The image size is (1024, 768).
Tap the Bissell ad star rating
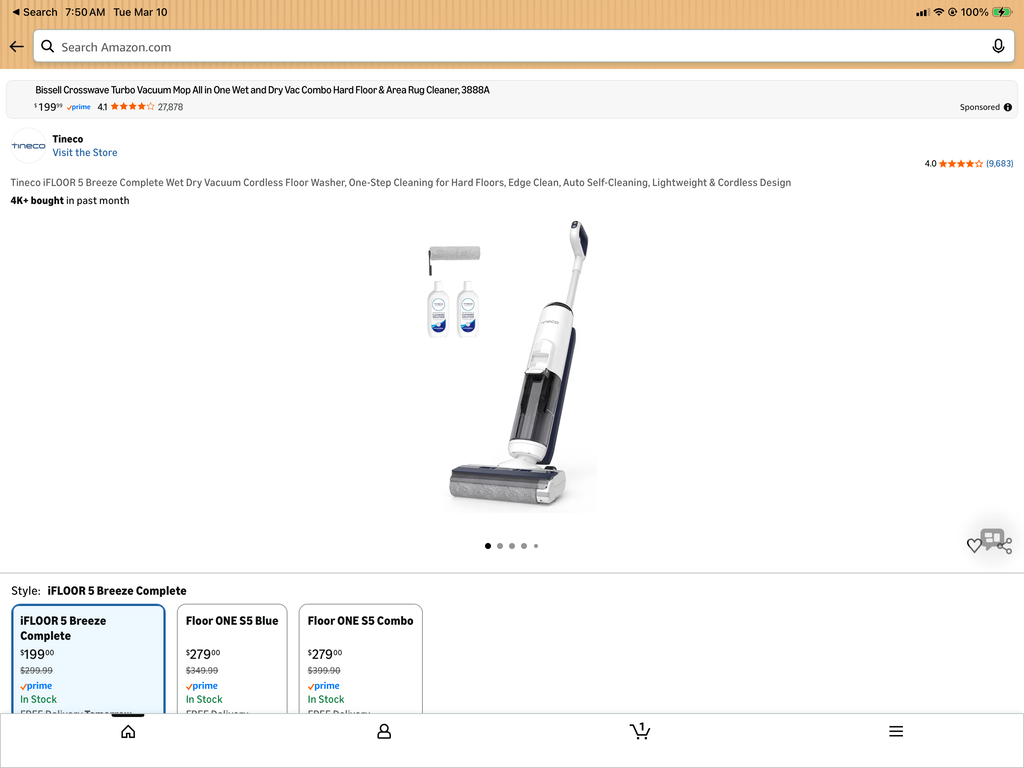(x=133, y=106)
